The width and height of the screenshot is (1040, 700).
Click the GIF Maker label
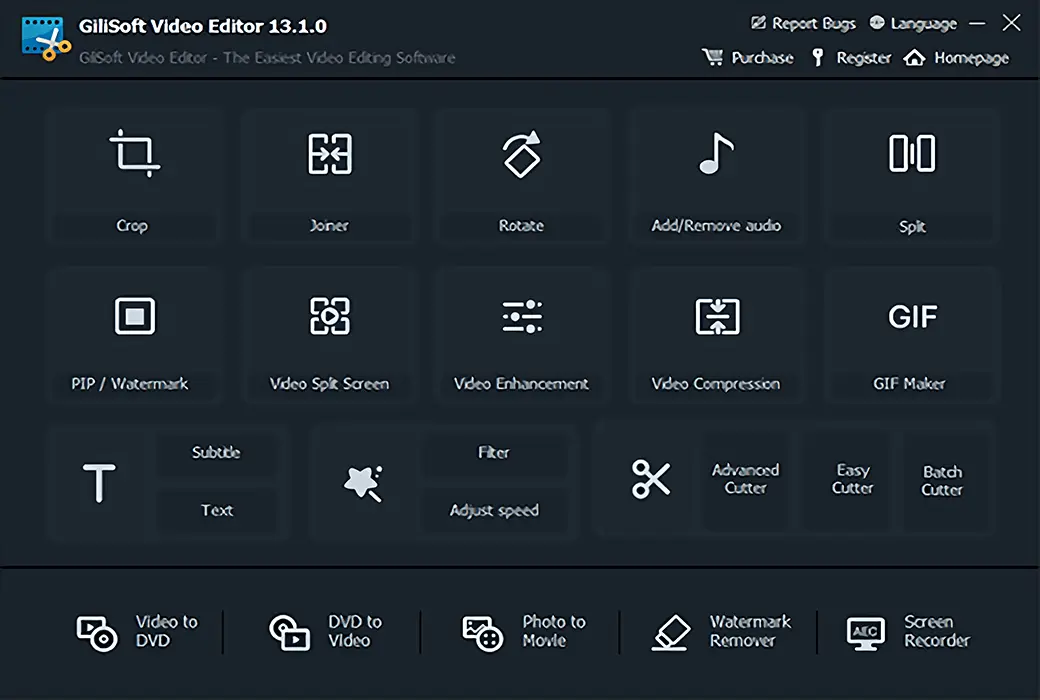point(909,384)
